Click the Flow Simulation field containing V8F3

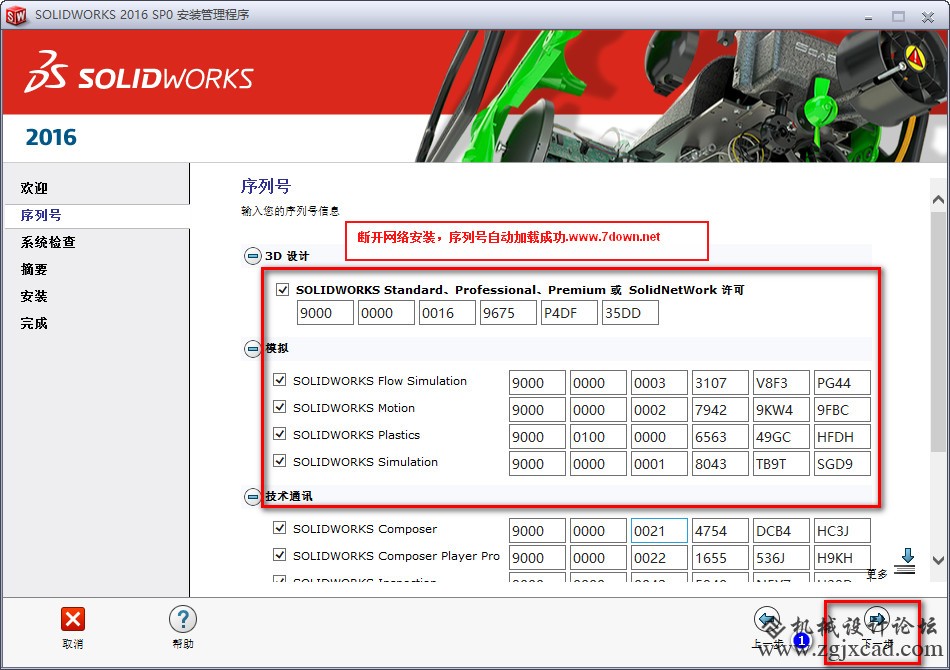click(x=781, y=383)
